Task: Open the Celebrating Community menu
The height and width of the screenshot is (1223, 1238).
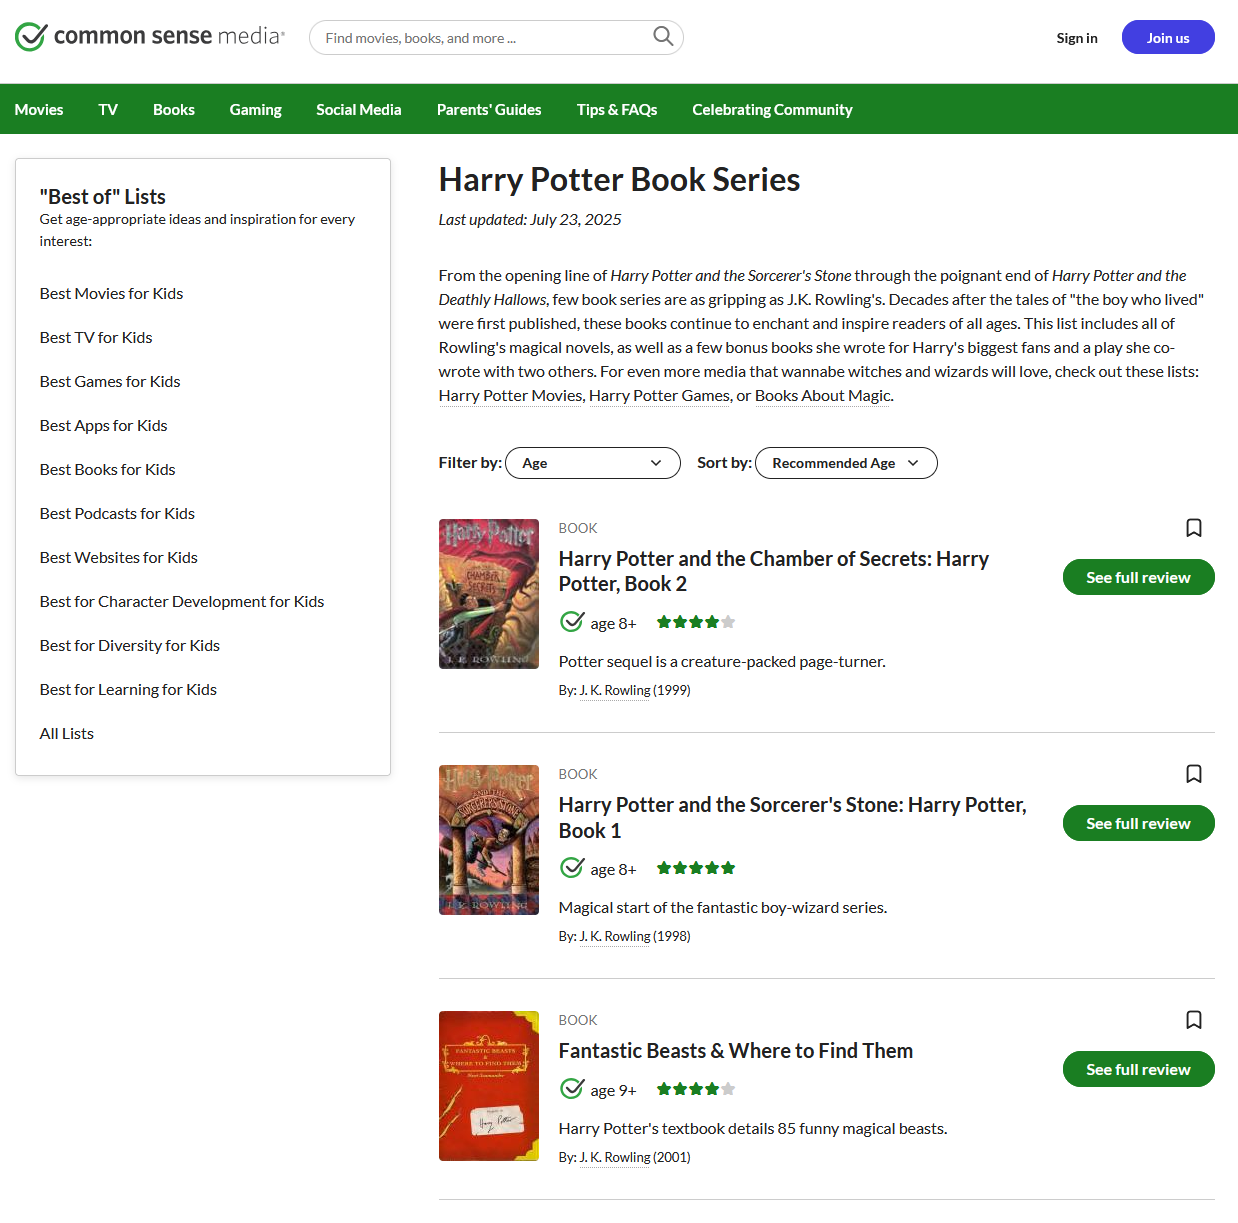Action: click(772, 109)
